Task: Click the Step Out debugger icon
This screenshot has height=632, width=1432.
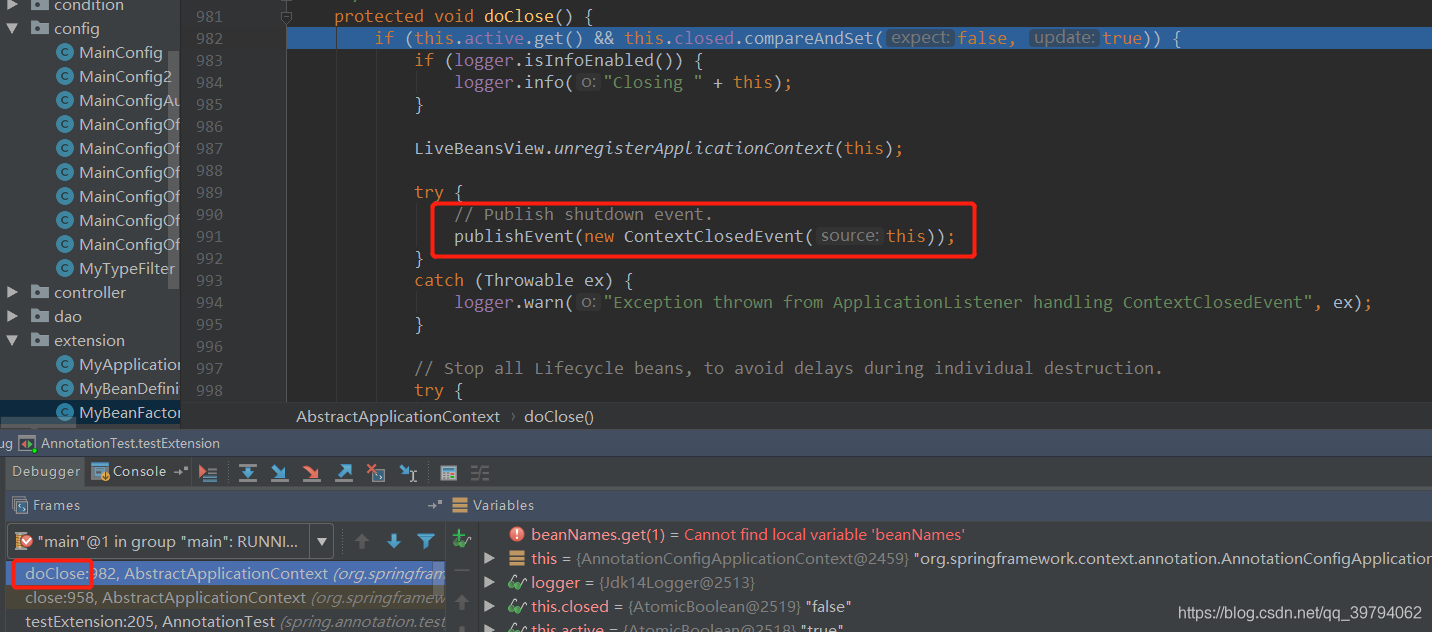Action: pos(343,472)
